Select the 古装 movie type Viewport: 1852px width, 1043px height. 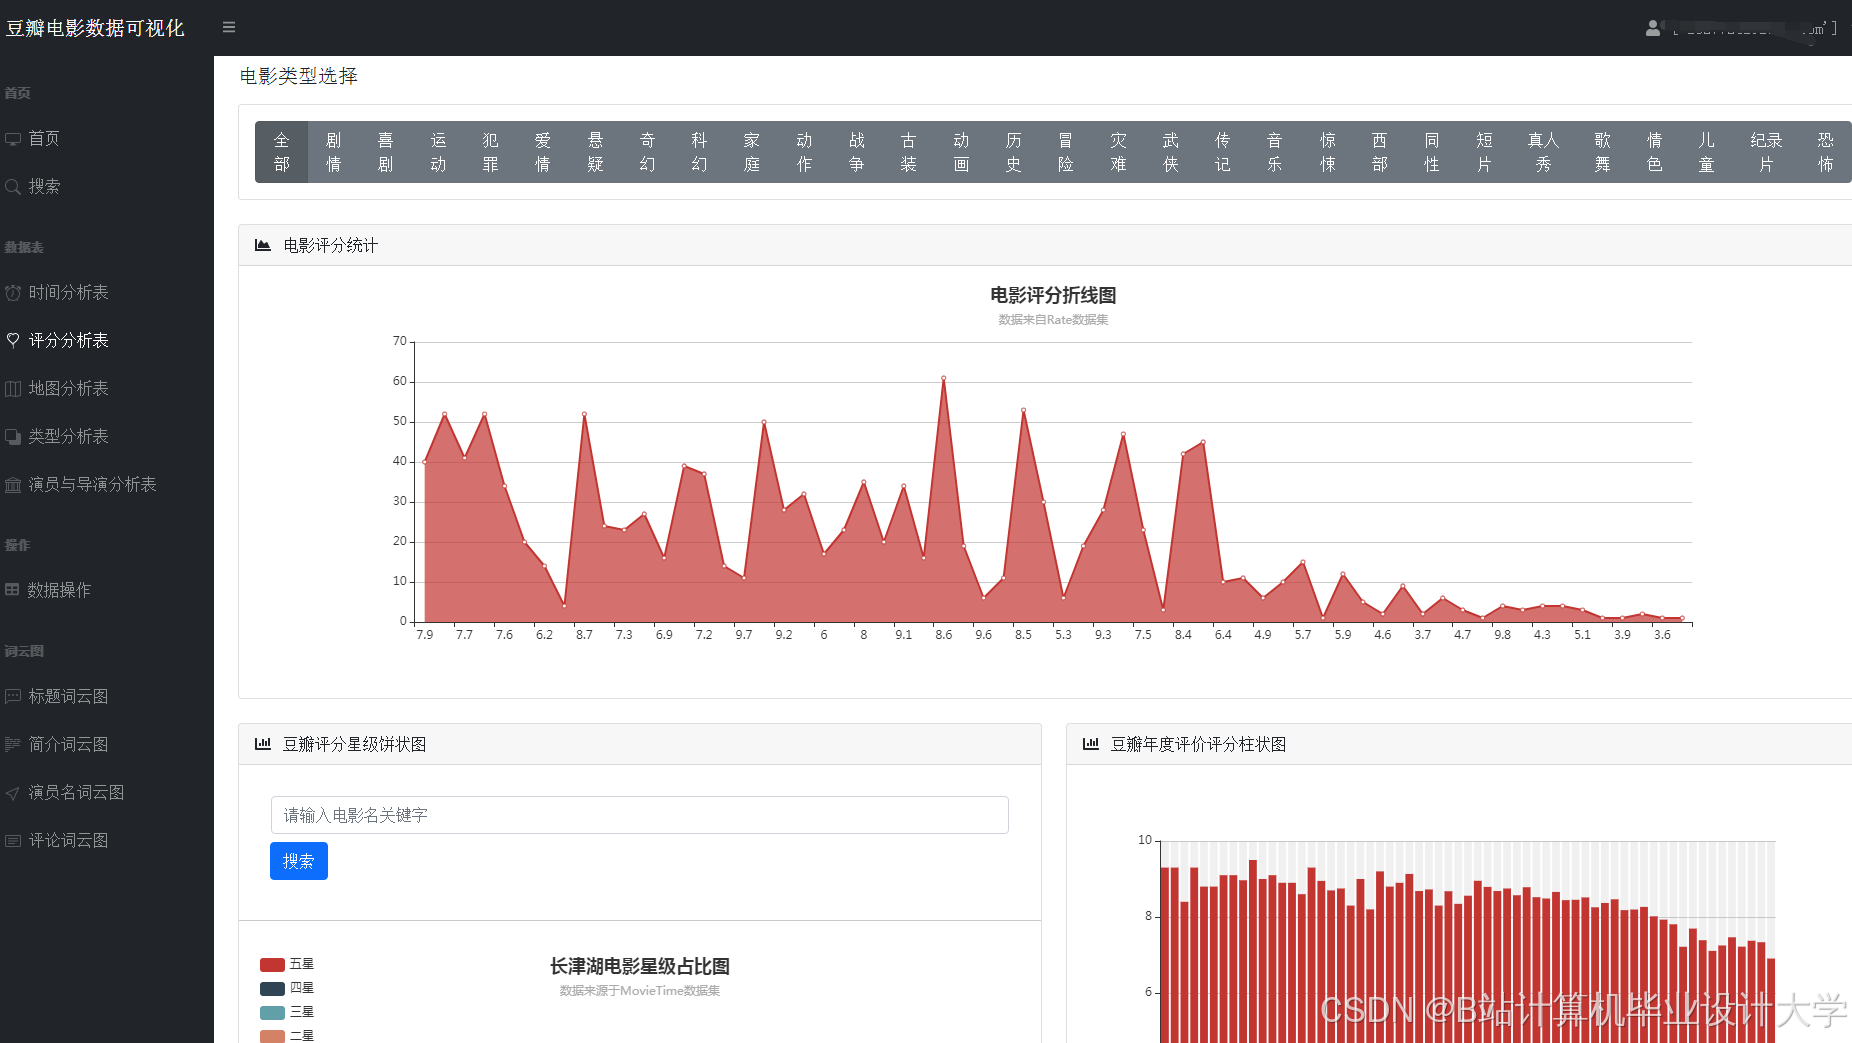click(x=909, y=152)
